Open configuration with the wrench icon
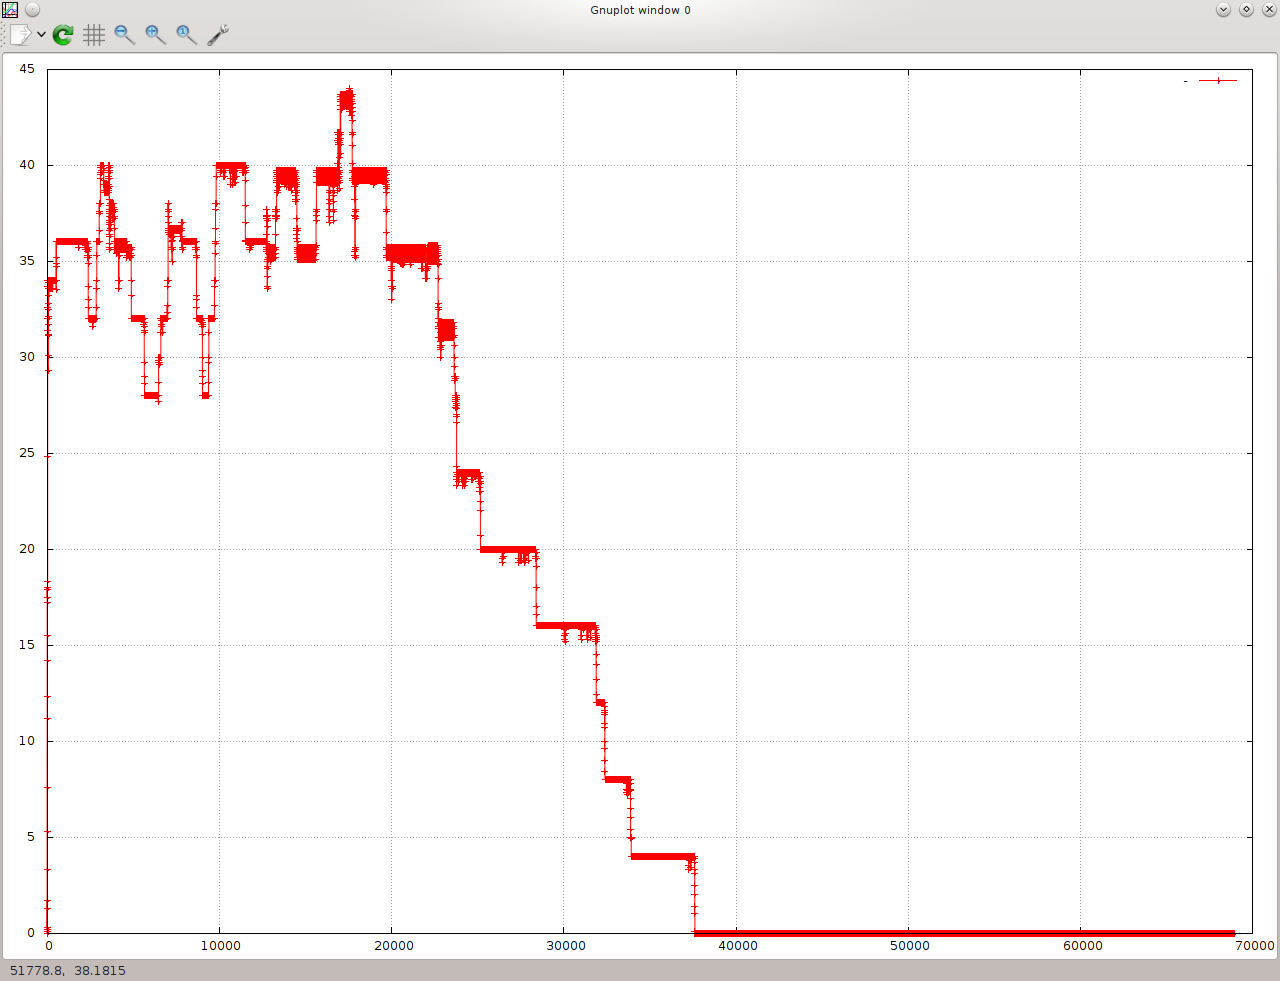 (x=218, y=35)
